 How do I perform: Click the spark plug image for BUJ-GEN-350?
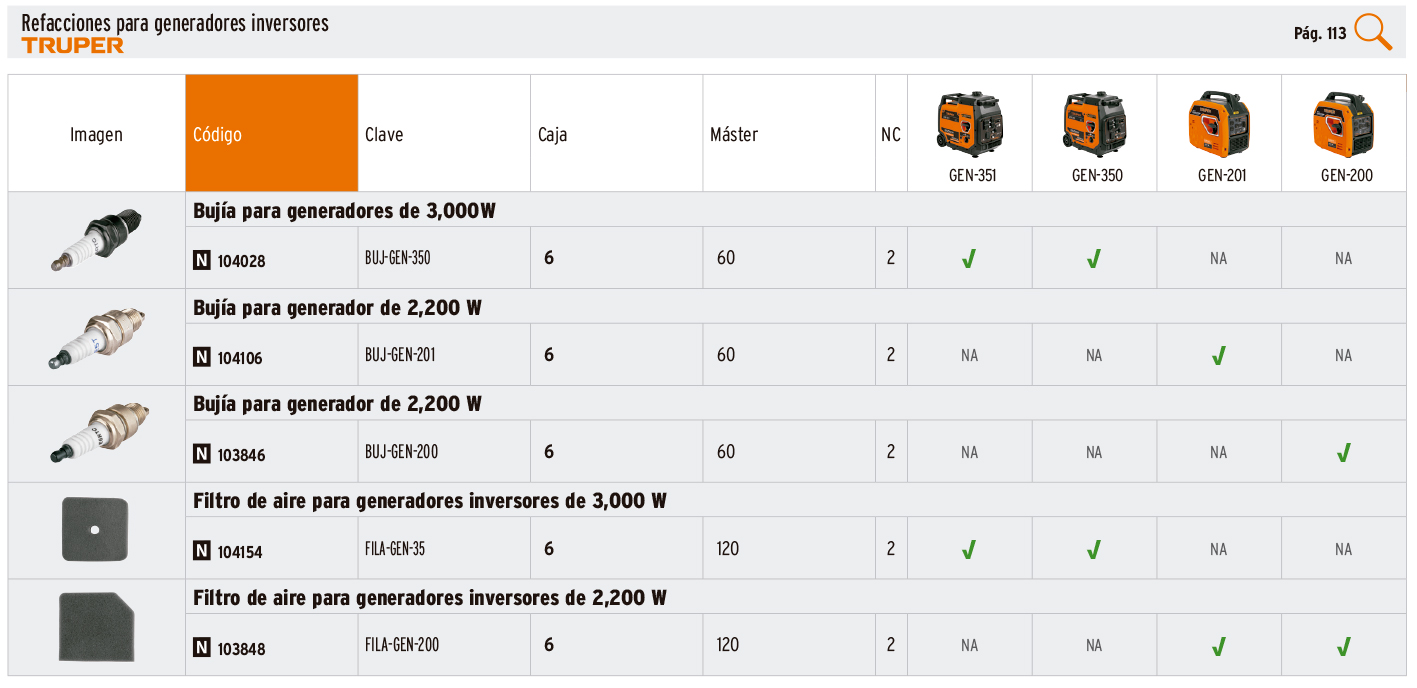point(97,241)
